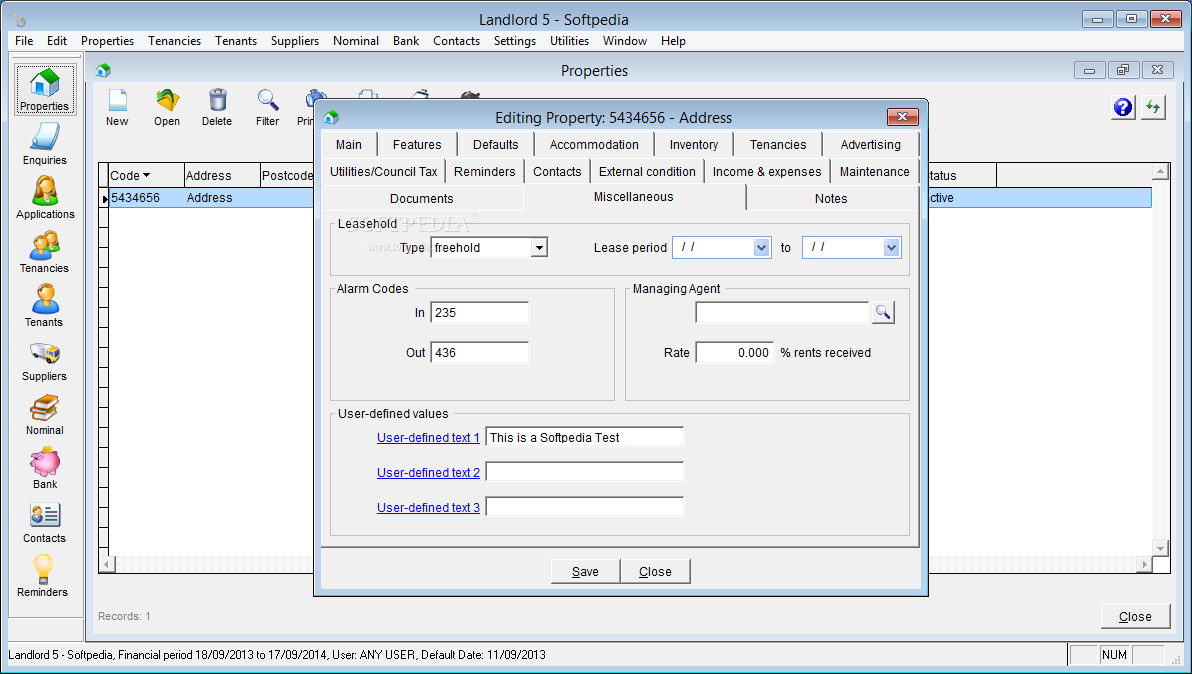
Task: Switch to the Income & expenses tab
Action: 767,172
